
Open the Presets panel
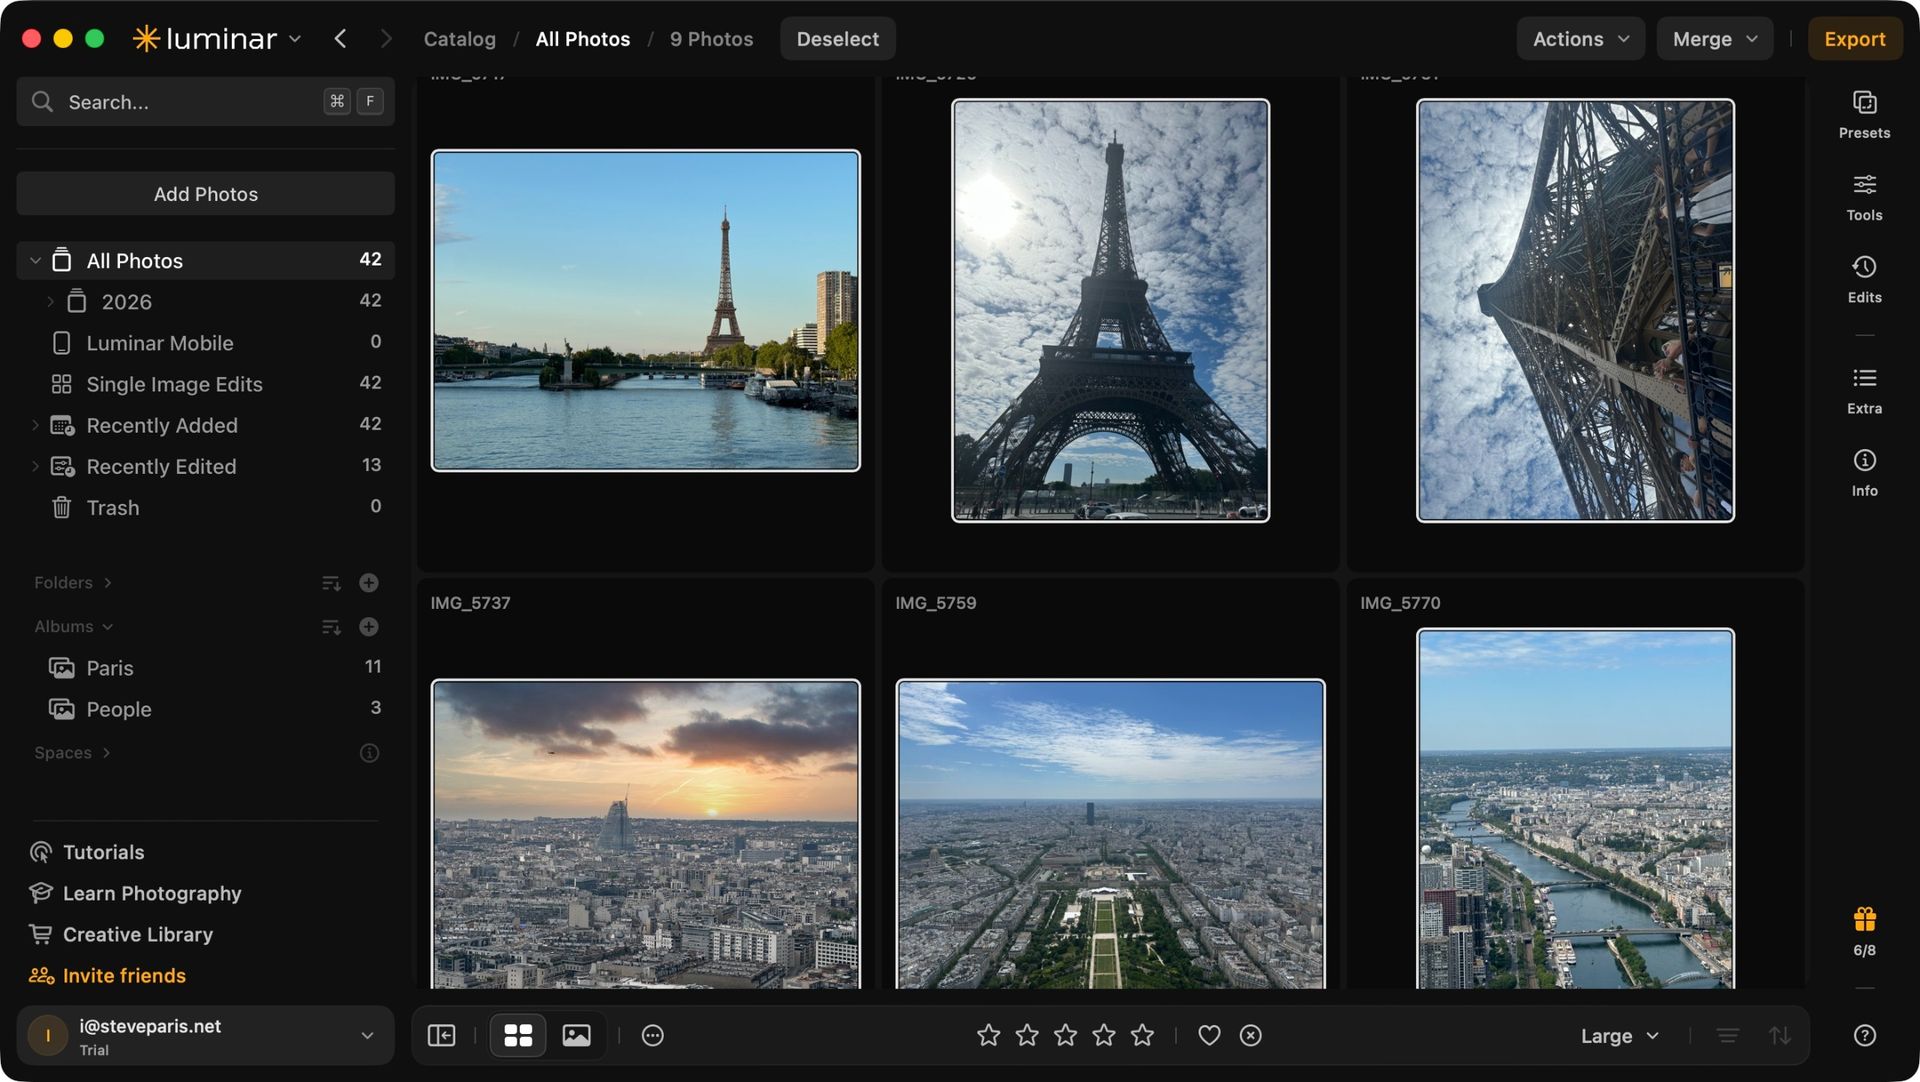(1864, 114)
